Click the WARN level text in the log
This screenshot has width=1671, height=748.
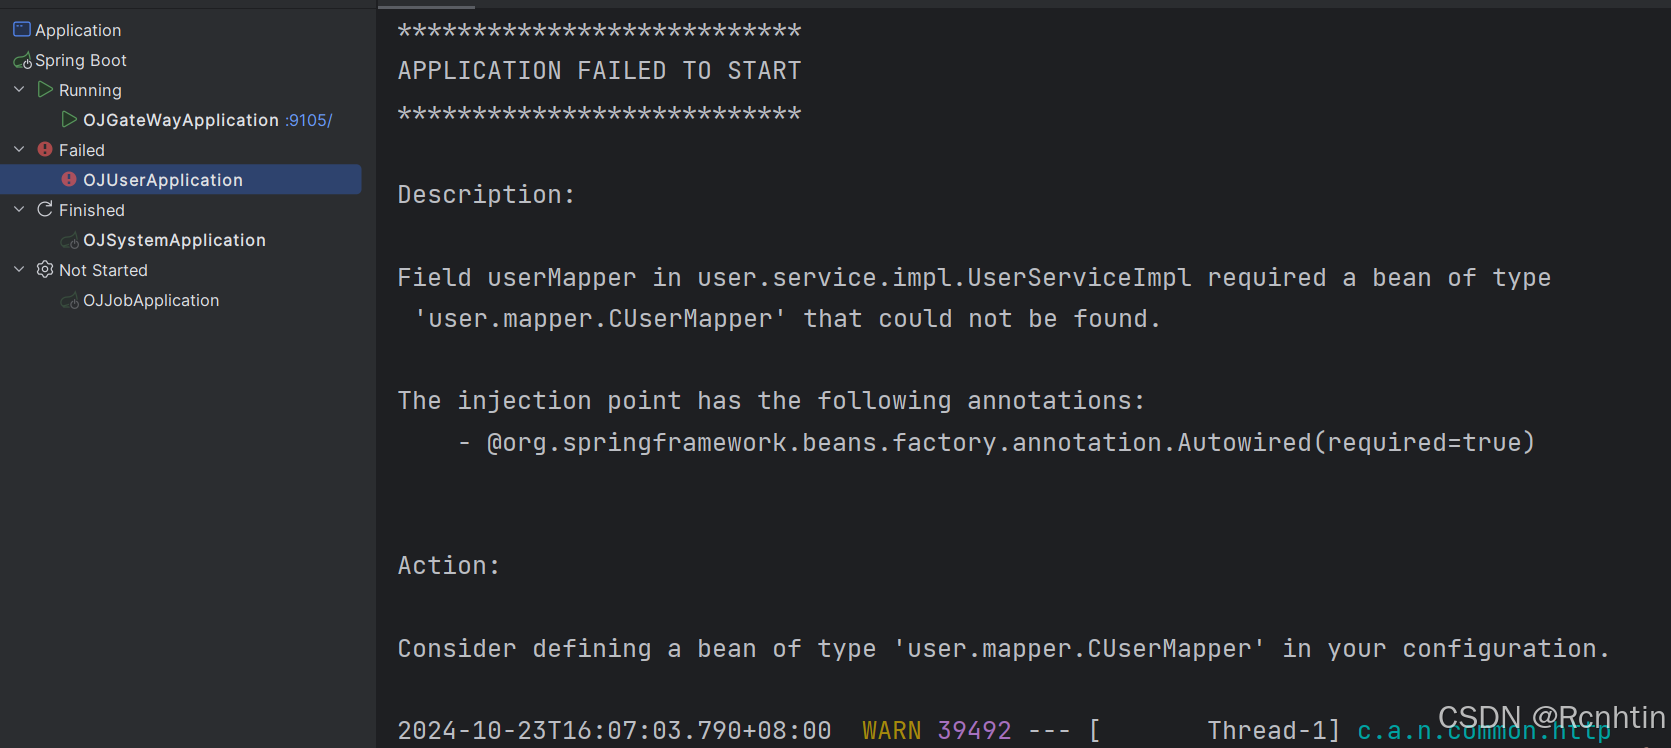point(891,731)
